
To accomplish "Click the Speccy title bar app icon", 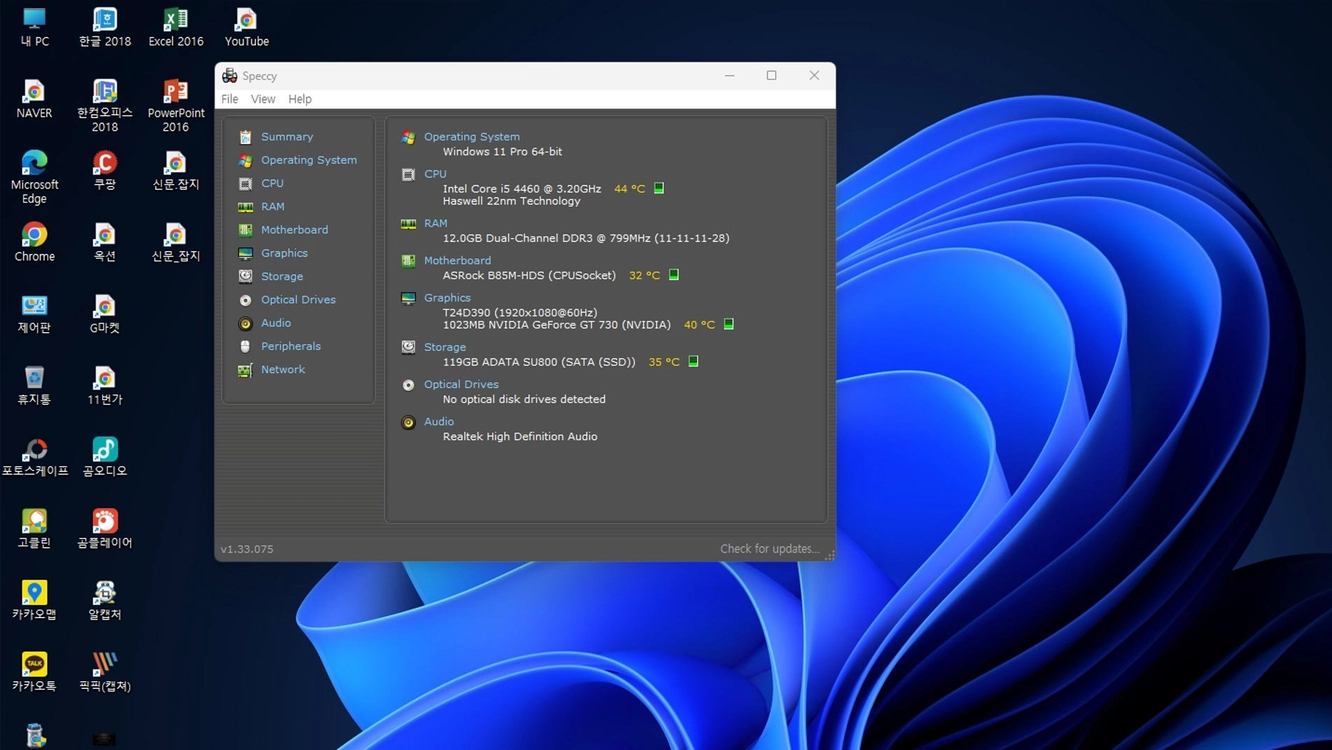I will tap(230, 76).
